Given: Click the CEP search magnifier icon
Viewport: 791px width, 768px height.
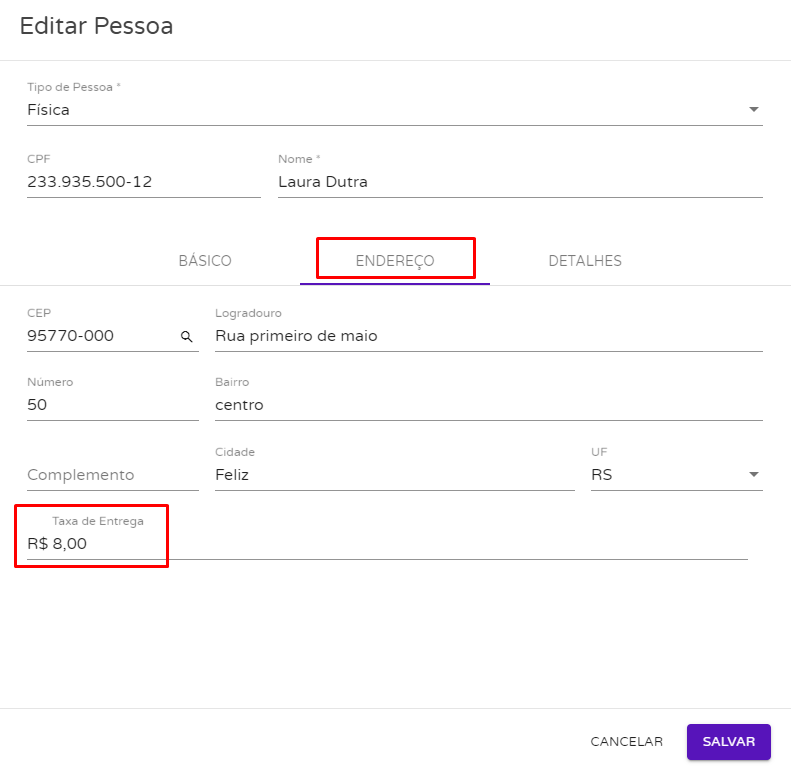Looking at the screenshot, I should pos(187,337).
